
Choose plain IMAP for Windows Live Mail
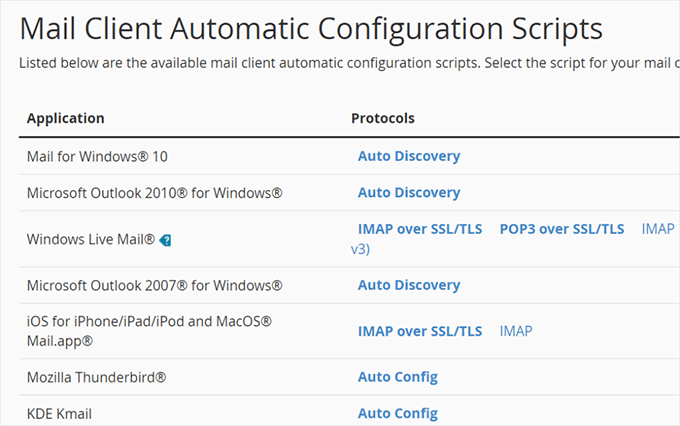(x=658, y=229)
